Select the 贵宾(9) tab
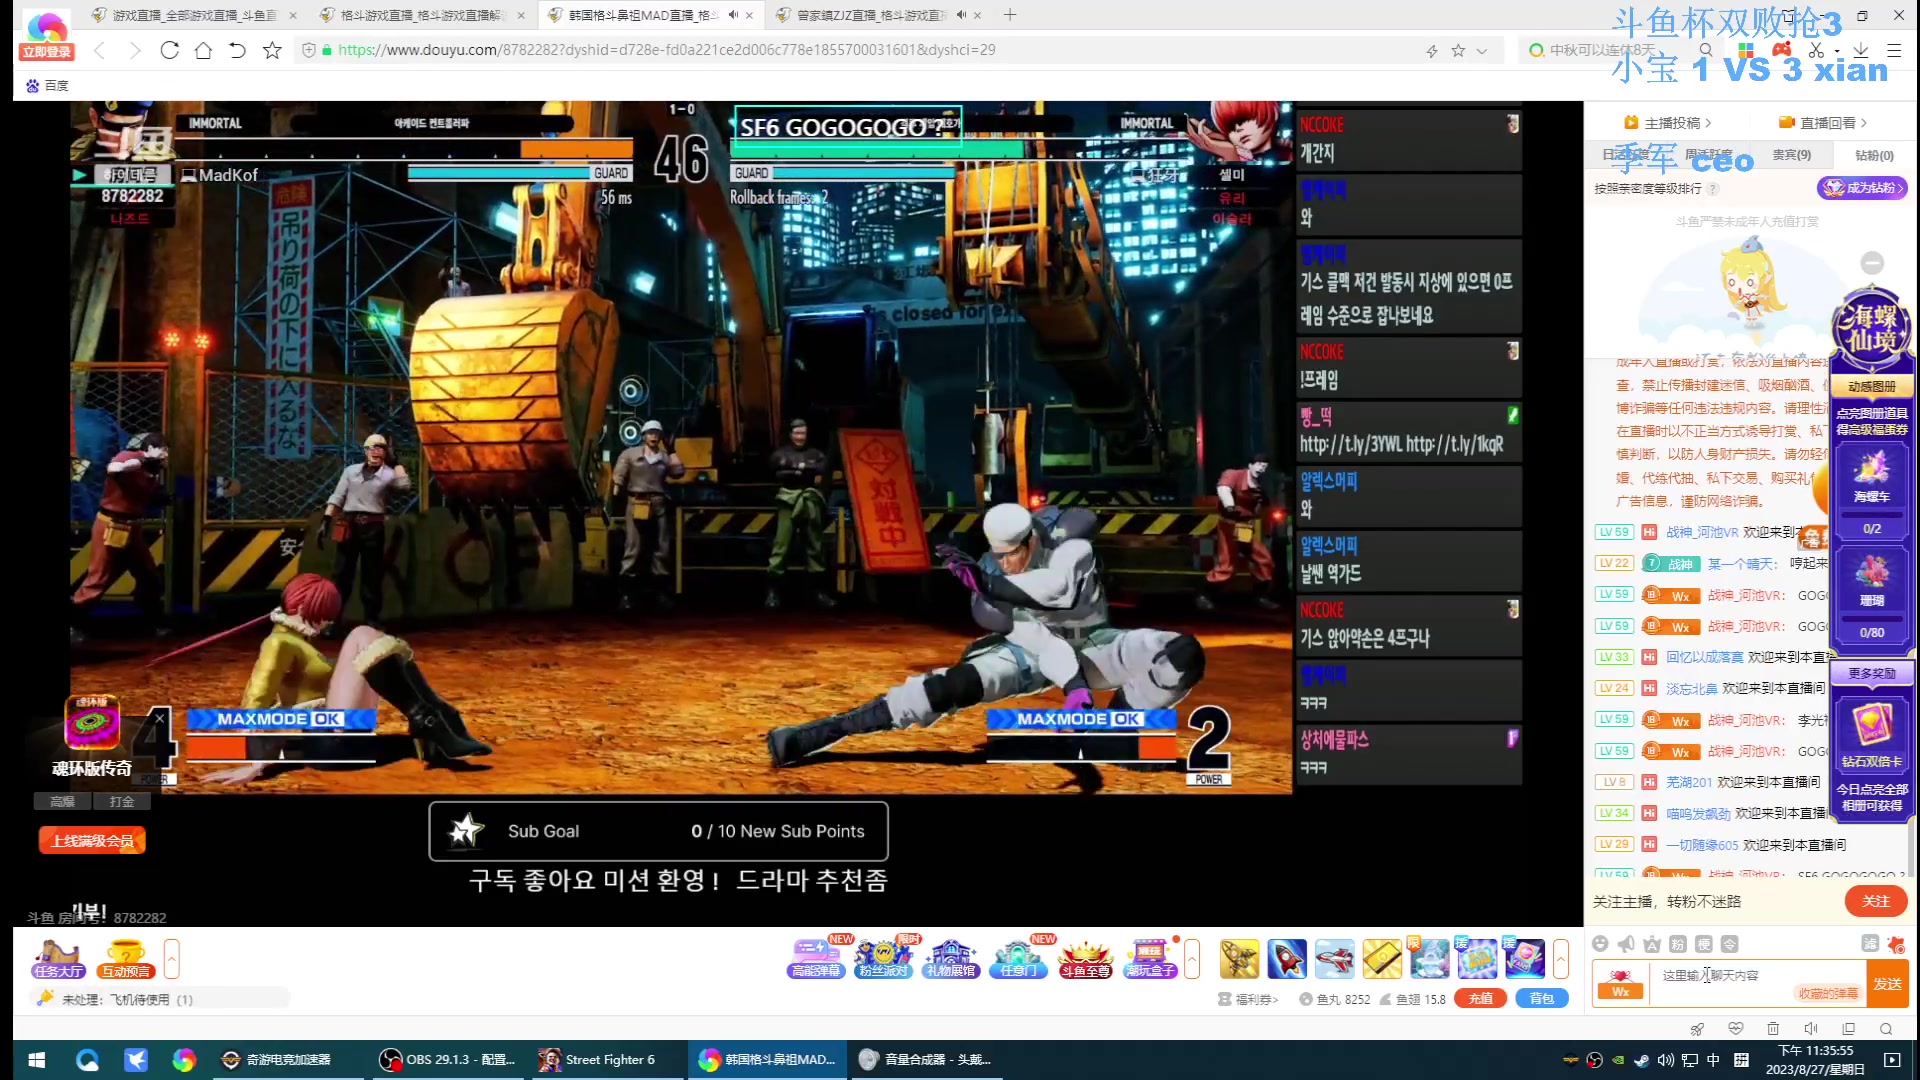 click(1792, 155)
